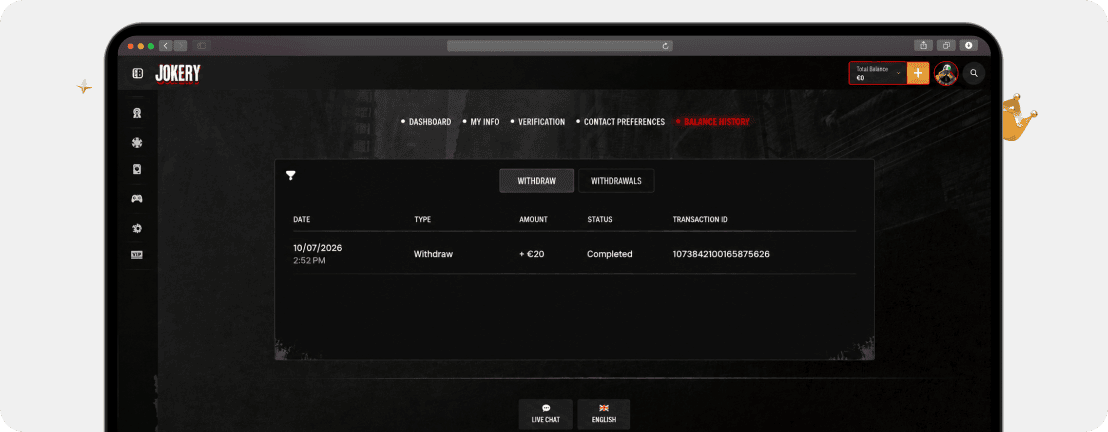Image resolution: width=1108 pixels, height=432 pixels.
Task: Show browser tab overview icon
Action: 945,45
